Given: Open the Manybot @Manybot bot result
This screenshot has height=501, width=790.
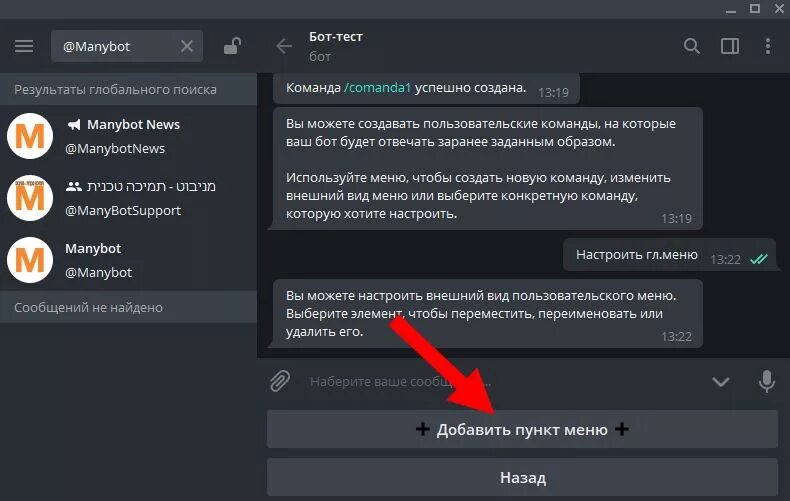Looking at the screenshot, I should 128,260.
